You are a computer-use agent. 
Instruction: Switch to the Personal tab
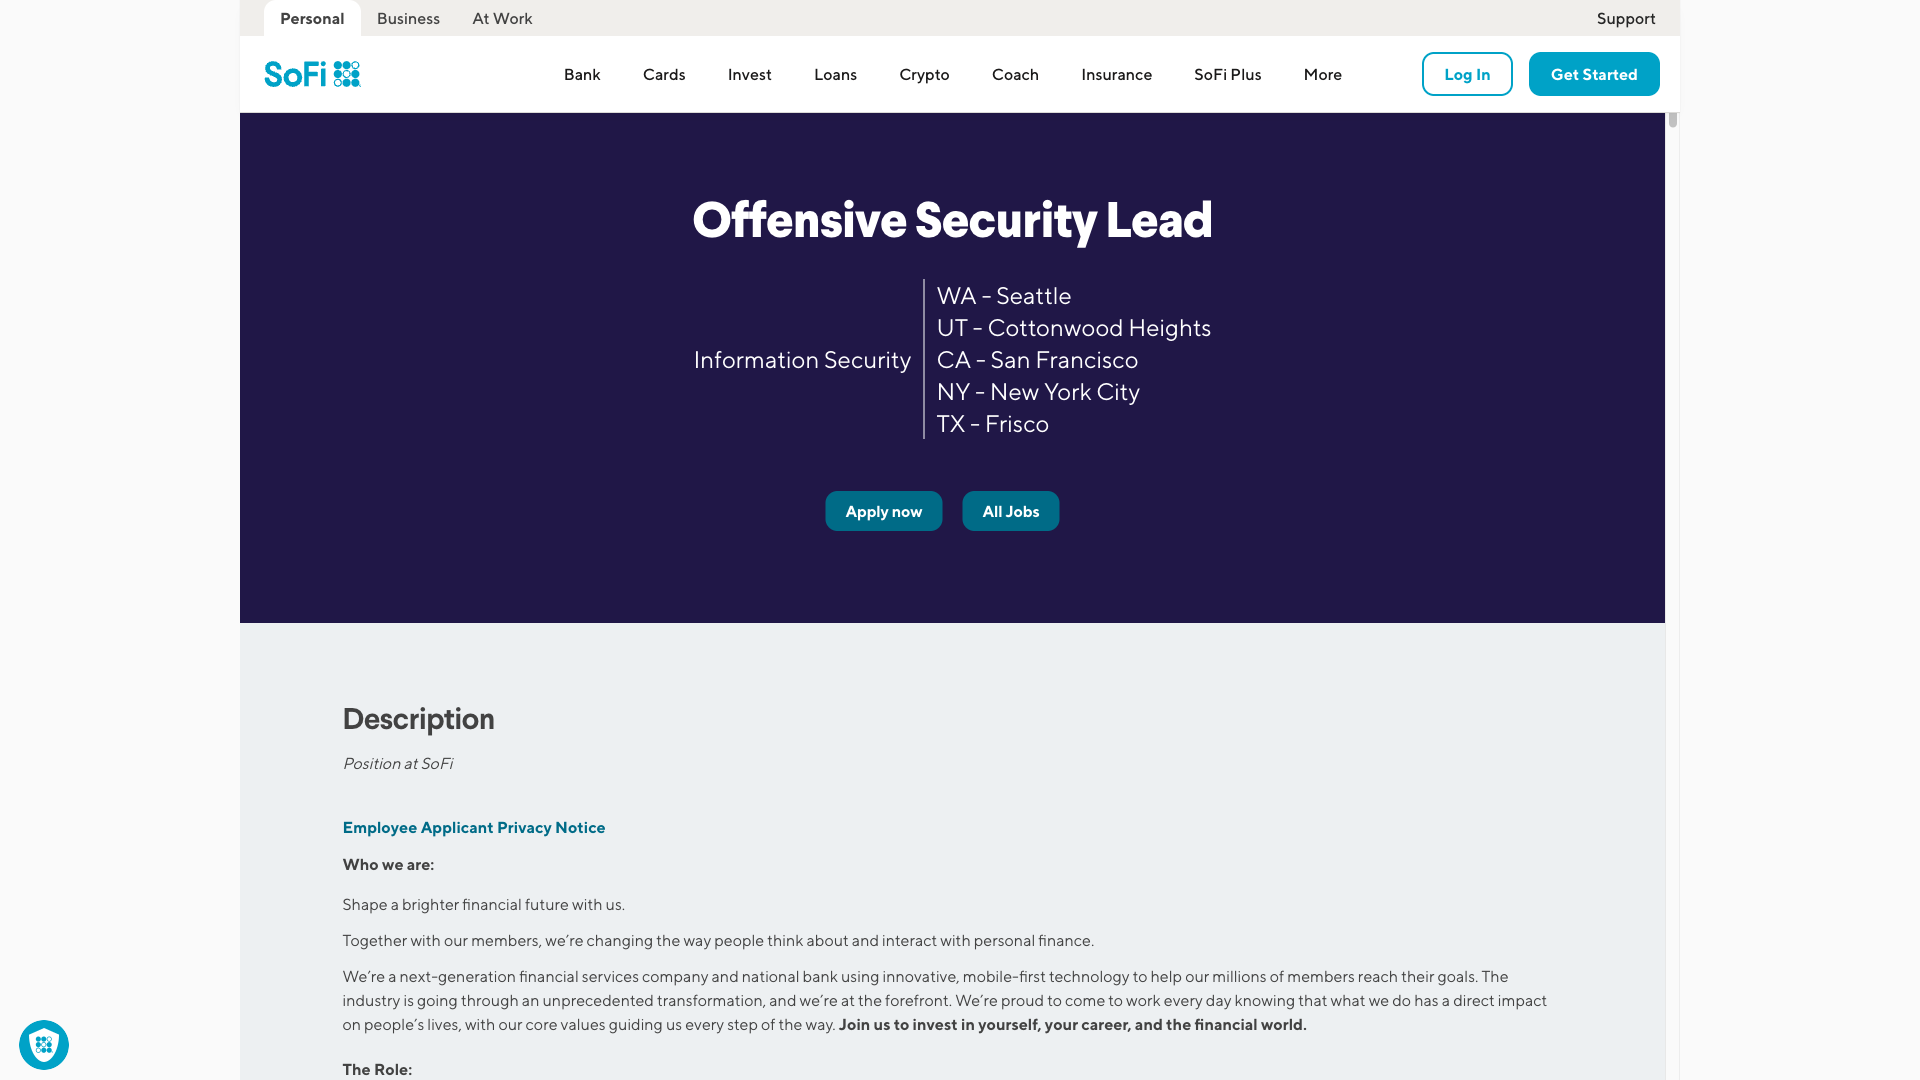point(312,18)
